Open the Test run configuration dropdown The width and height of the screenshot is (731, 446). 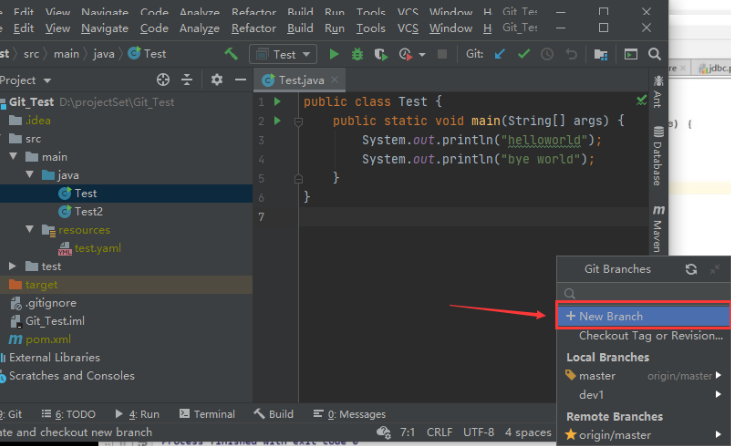click(x=283, y=55)
